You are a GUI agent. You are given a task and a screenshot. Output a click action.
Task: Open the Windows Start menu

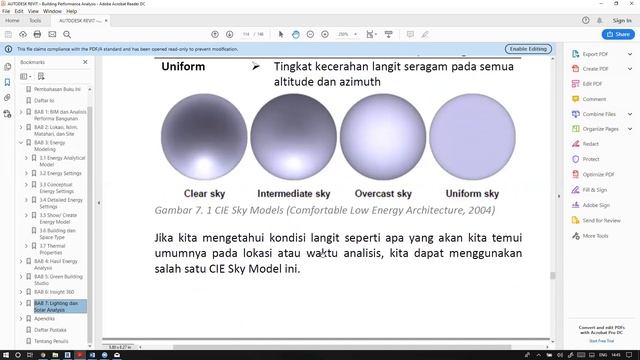[x=6, y=355]
